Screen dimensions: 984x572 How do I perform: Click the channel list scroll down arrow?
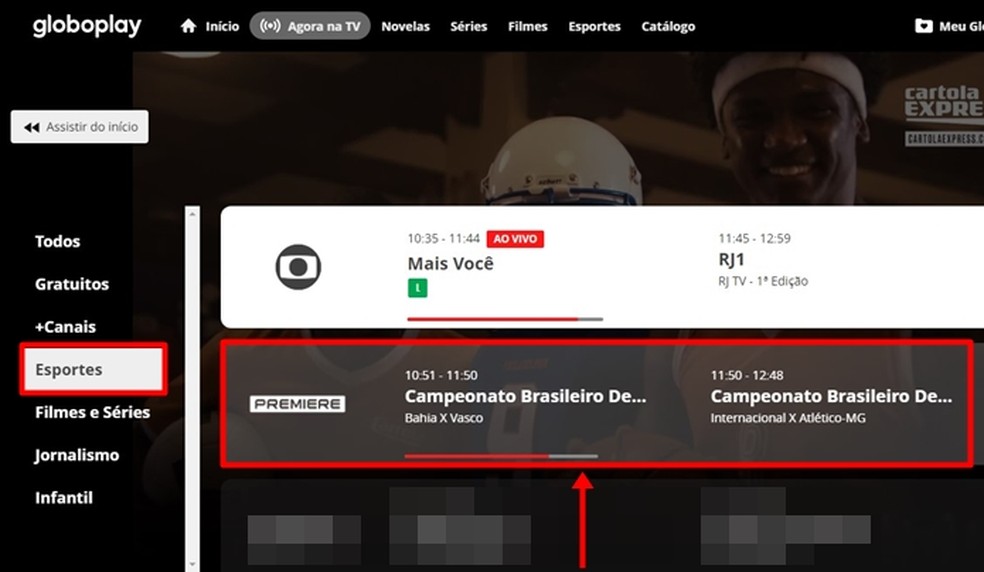192,564
